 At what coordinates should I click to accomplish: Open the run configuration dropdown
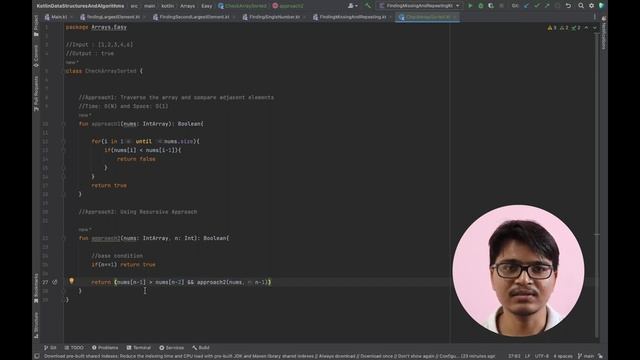click(x=419, y=6)
